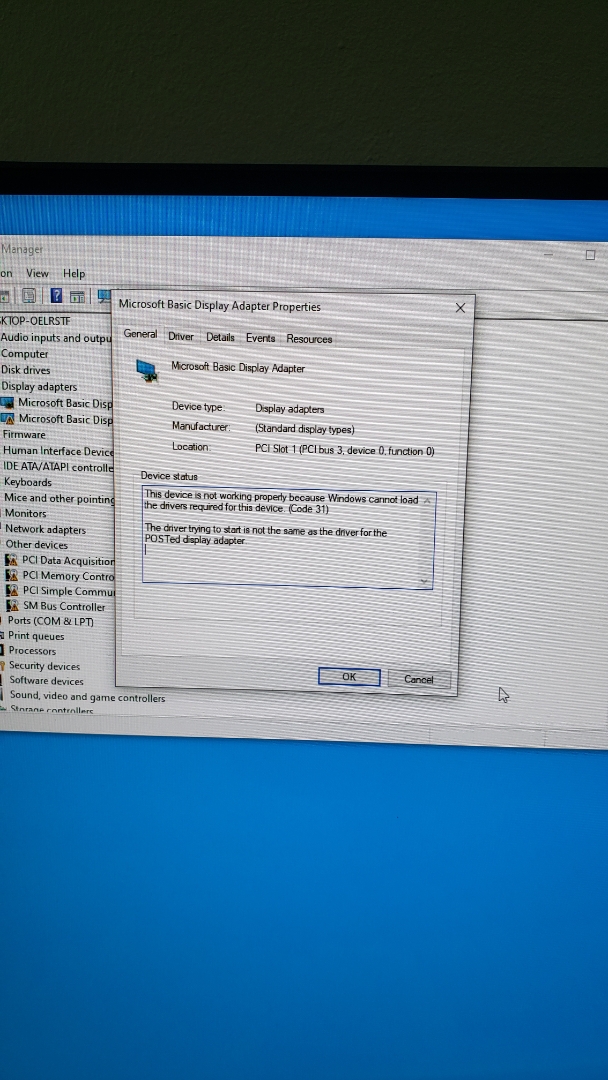Select the PCI Simple Communications device
This screenshot has height=1080, width=608.
click(70, 591)
